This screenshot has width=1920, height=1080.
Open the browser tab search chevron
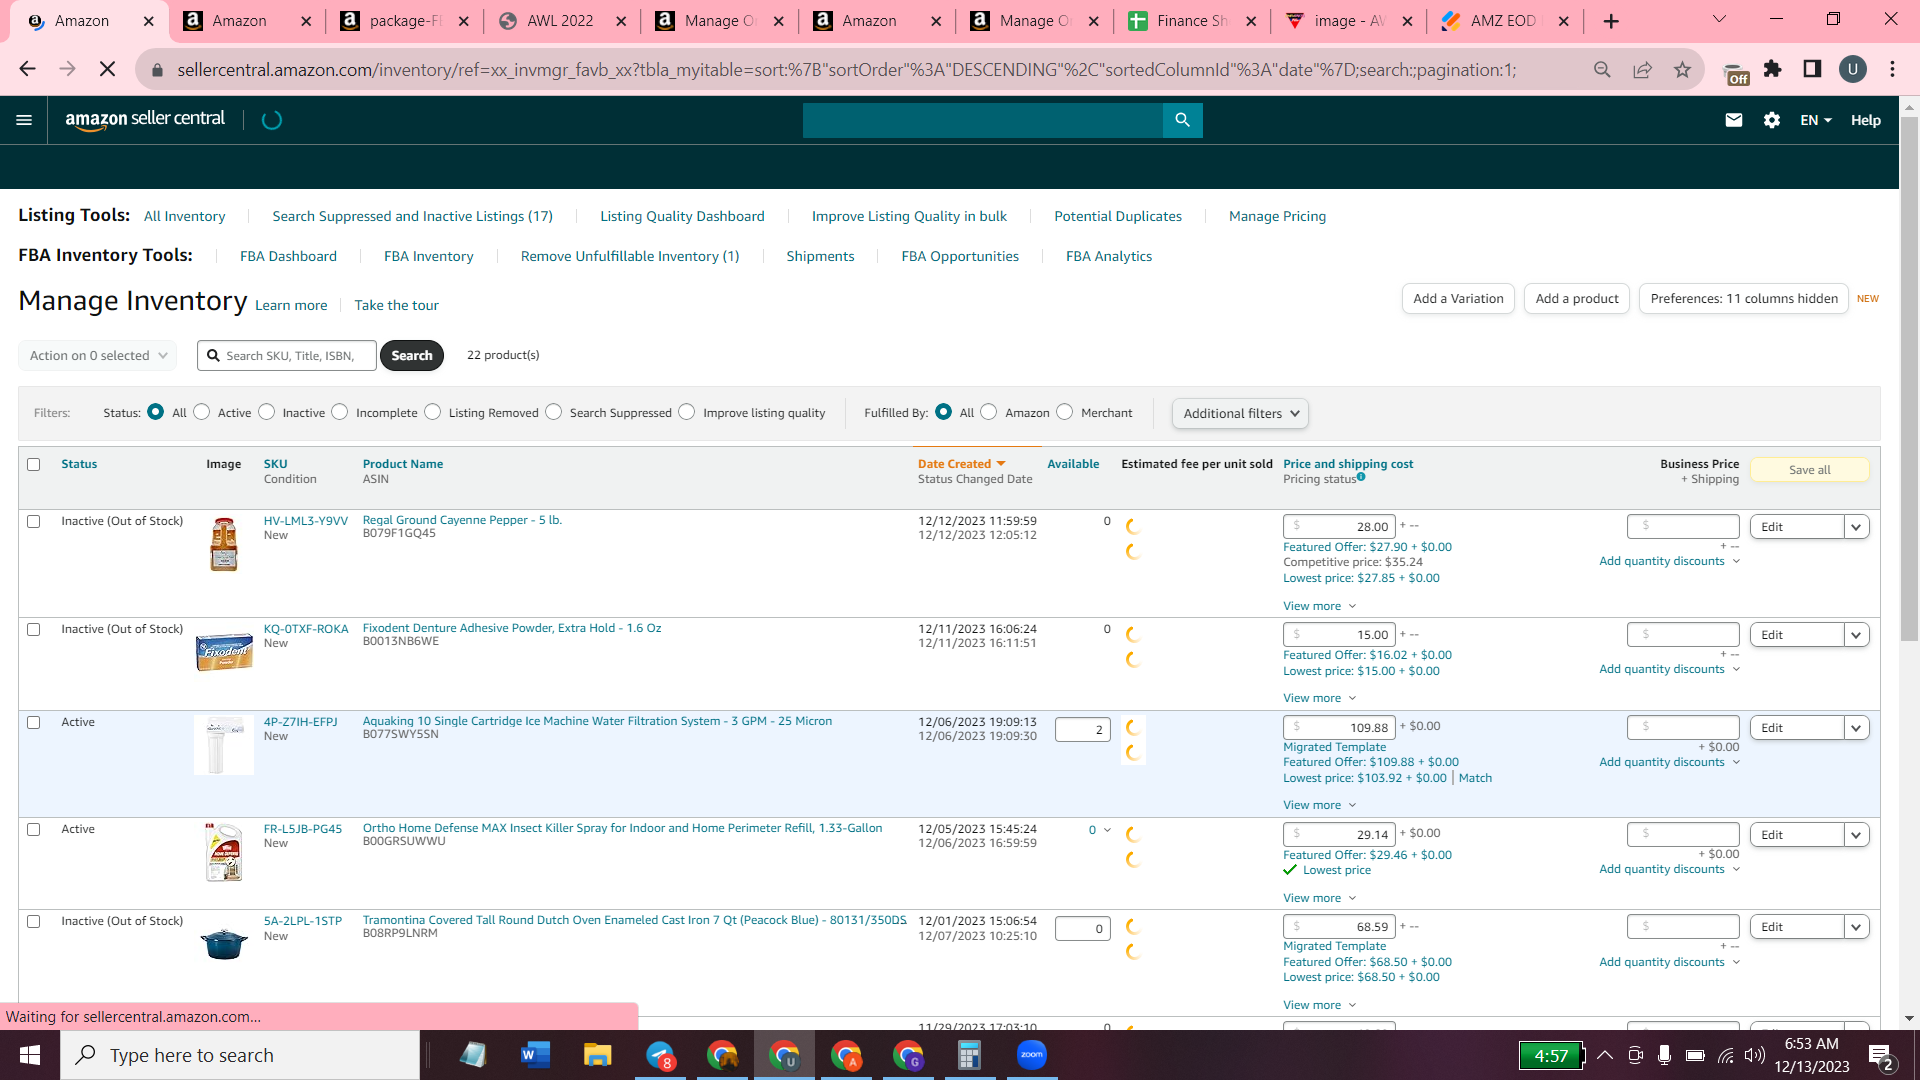(1719, 20)
